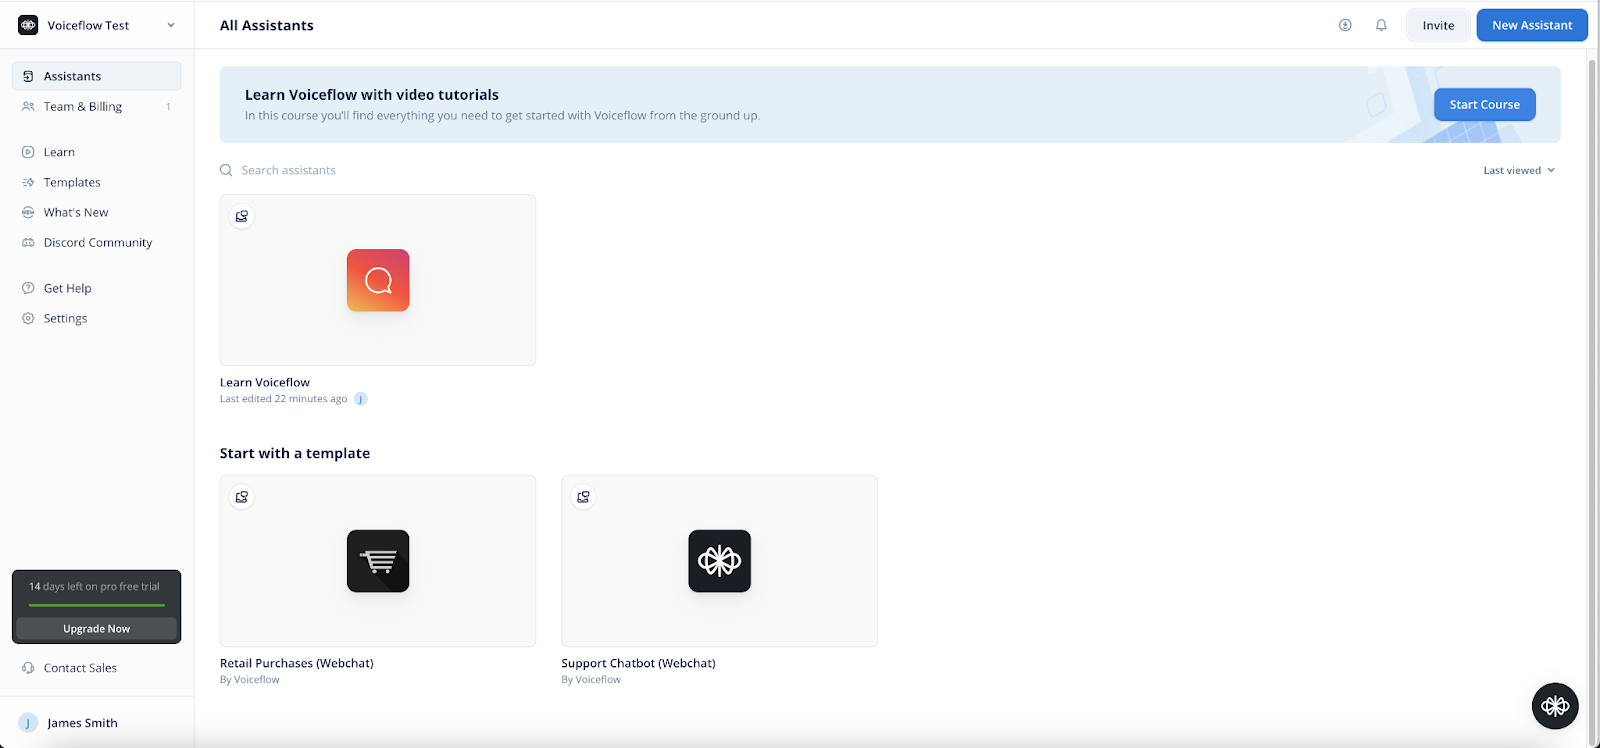Click the What's New icon

pos(28,212)
